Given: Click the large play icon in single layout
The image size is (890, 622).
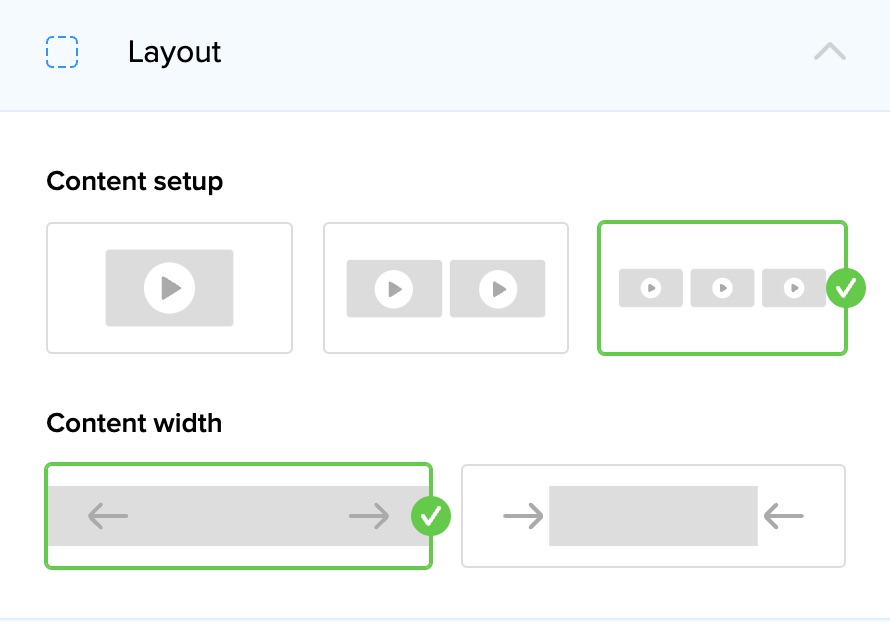Looking at the screenshot, I should [169, 288].
